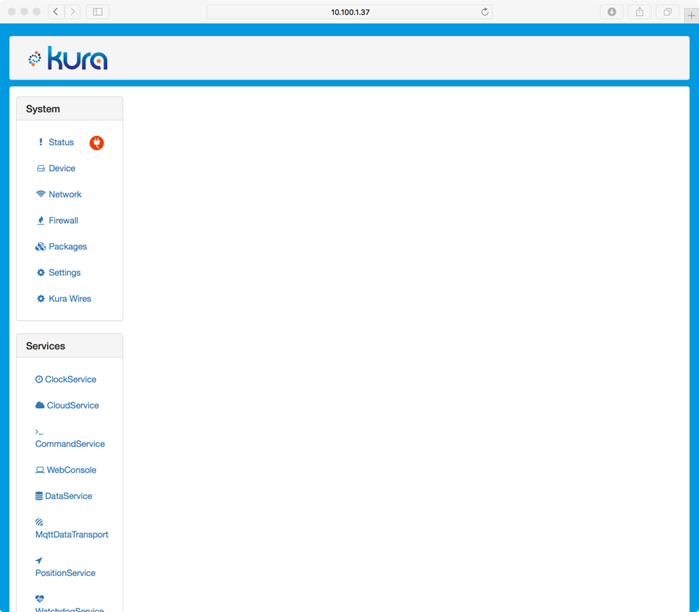Screen dimensions: 699x612
Task: Select CommandService in Services
Action: 70,444
